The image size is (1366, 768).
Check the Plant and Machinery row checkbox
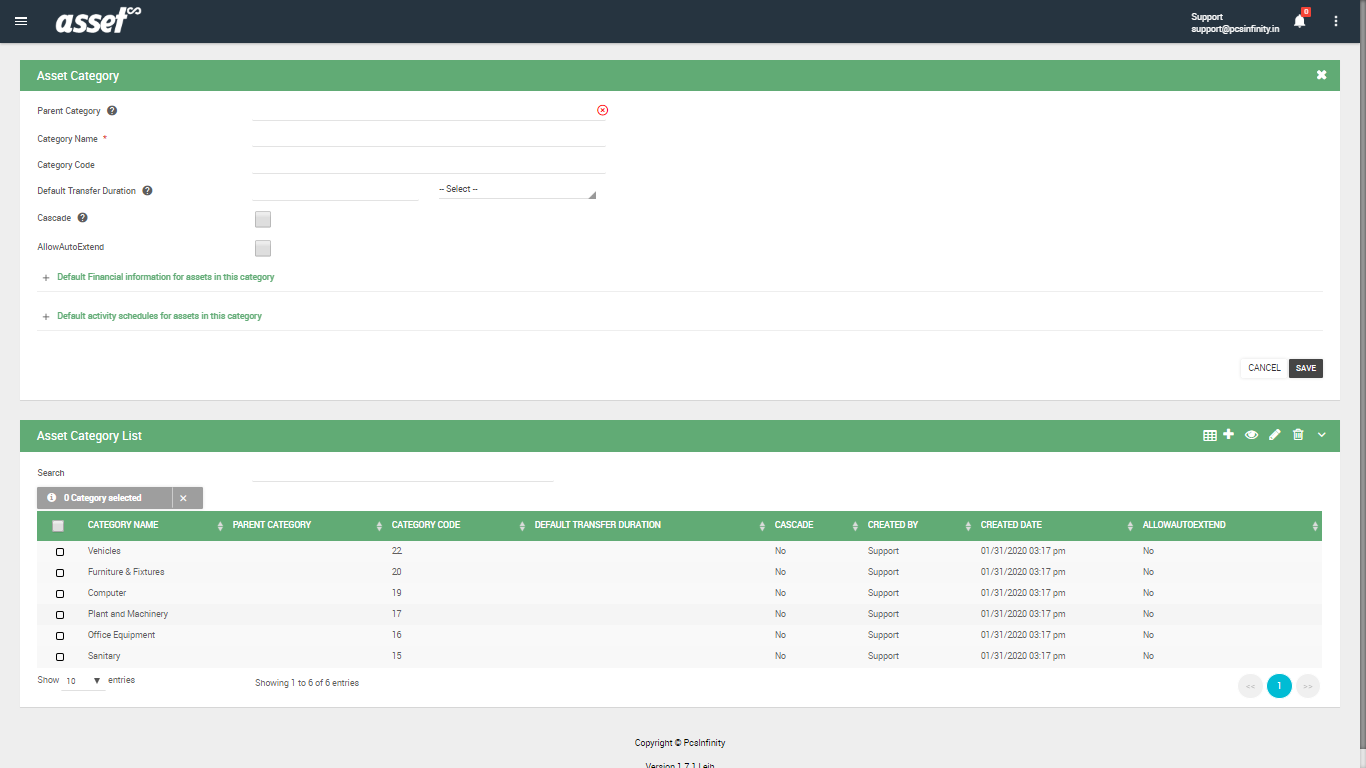[x=60, y=615]
